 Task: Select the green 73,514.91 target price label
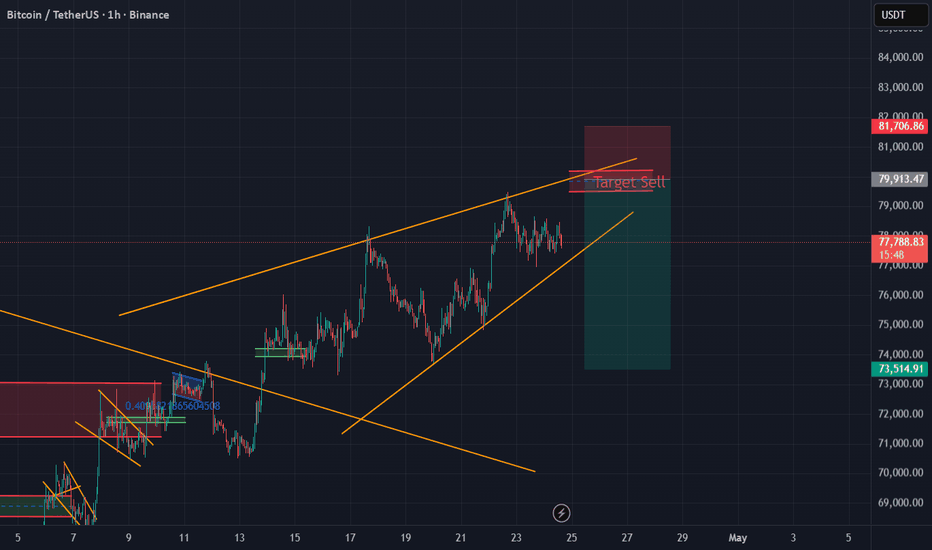point(899,369)
